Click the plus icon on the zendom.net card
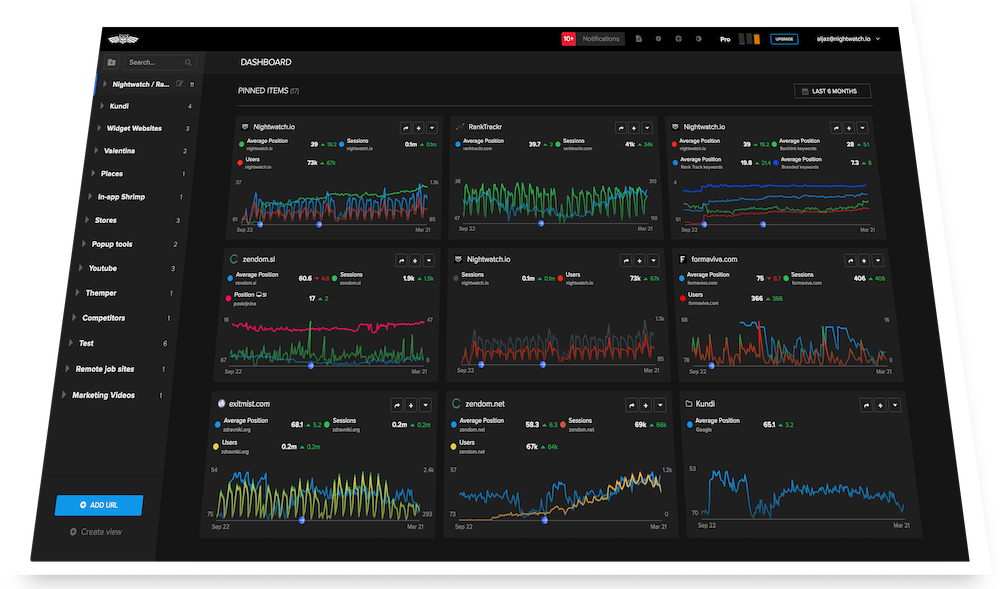This screenshot has width=1000, height=589. tap(645, 405)
